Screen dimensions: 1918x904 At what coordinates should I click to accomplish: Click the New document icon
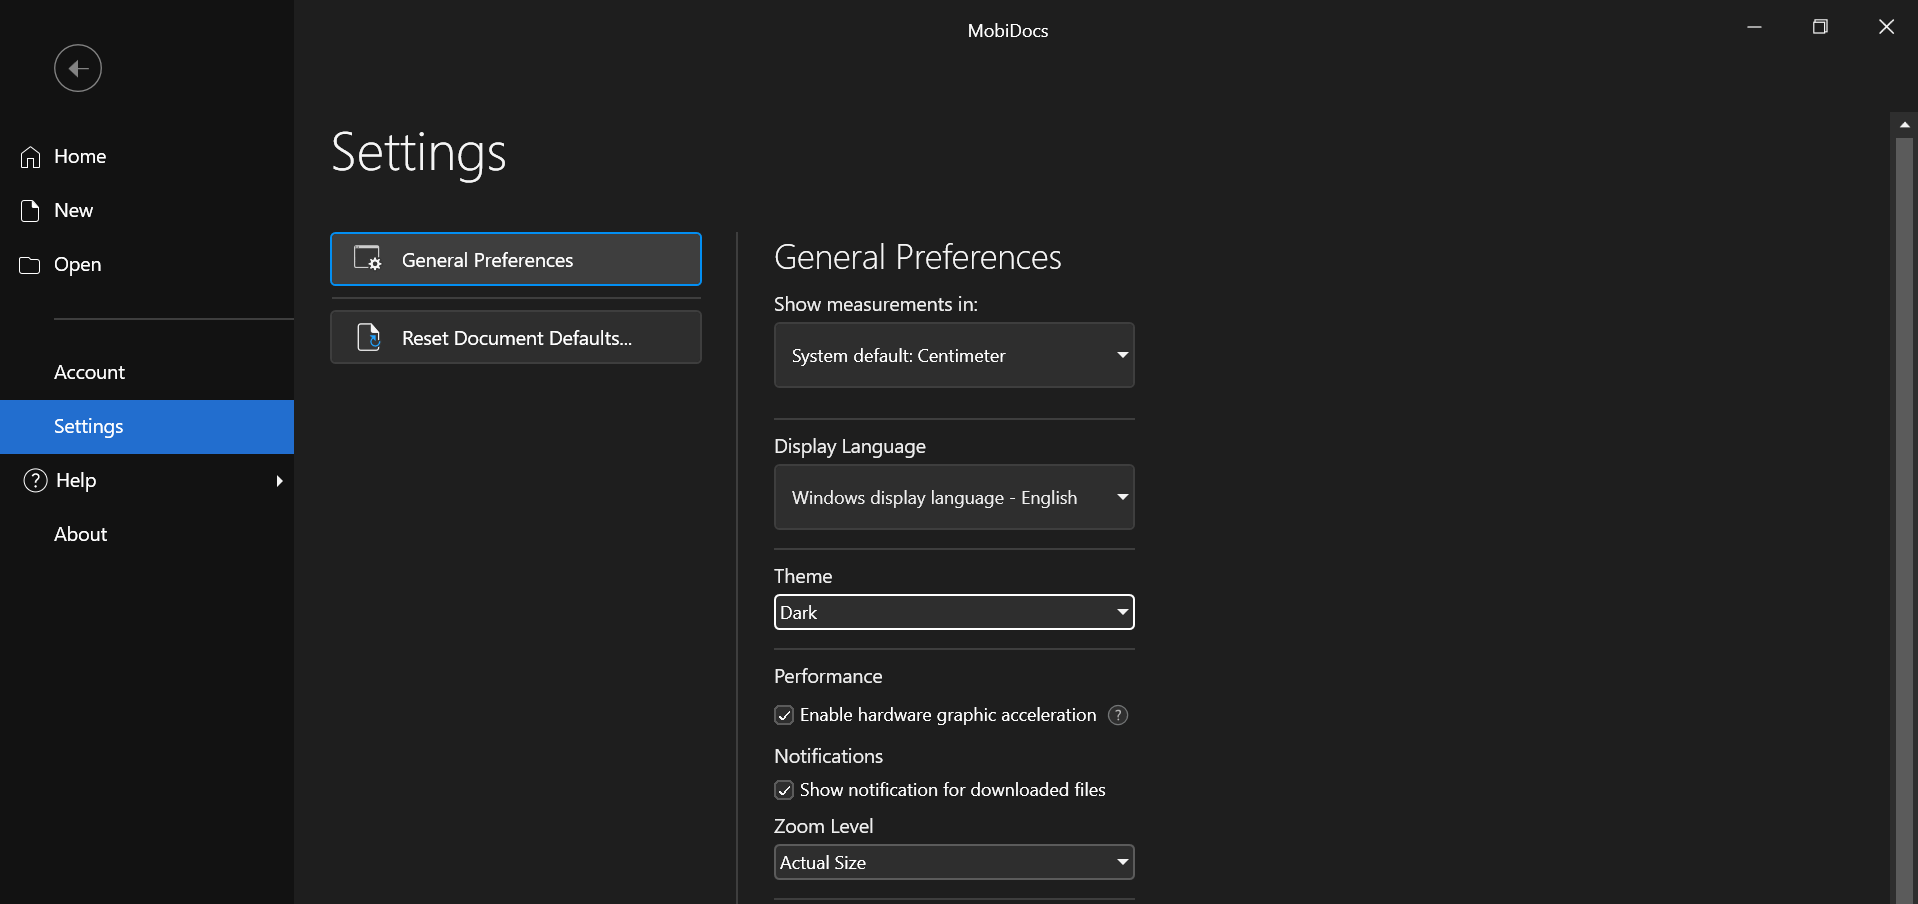[30, 211]
